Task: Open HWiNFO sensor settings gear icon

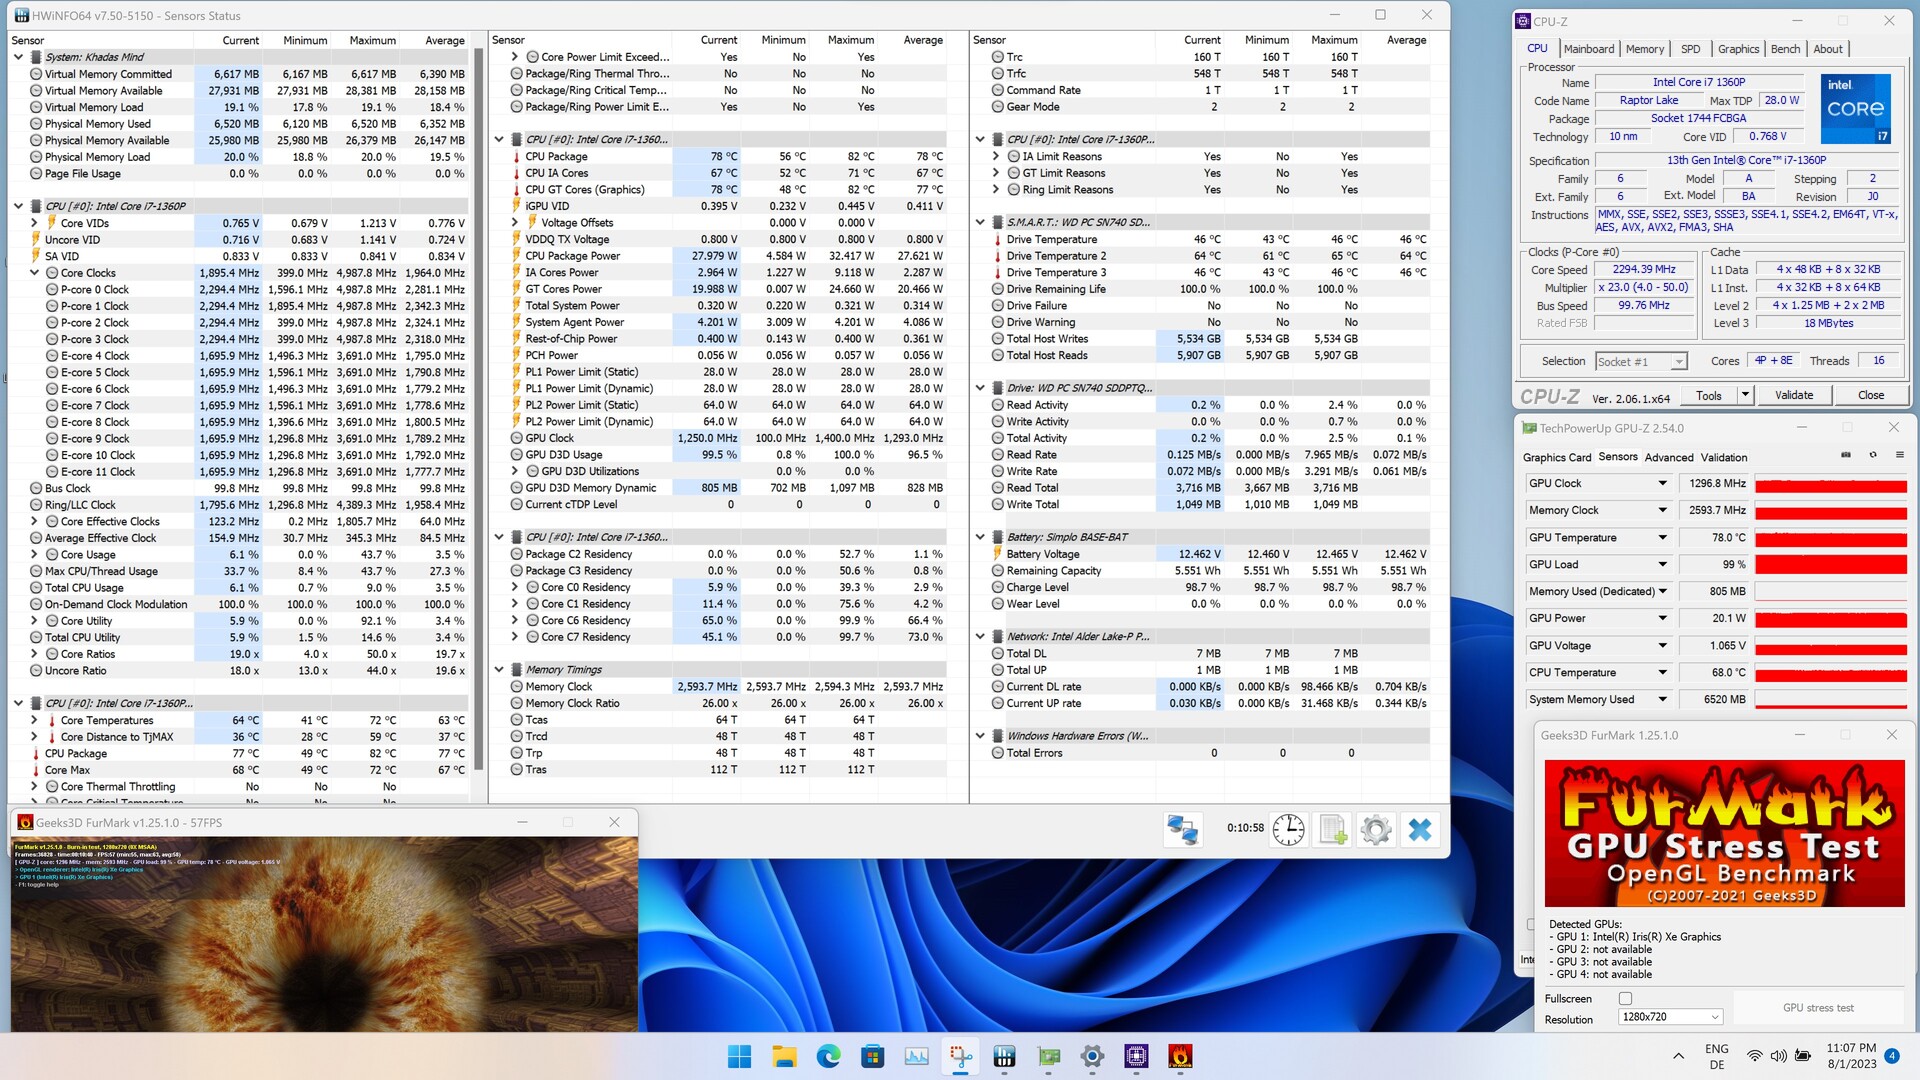Action: point(1376,829)
